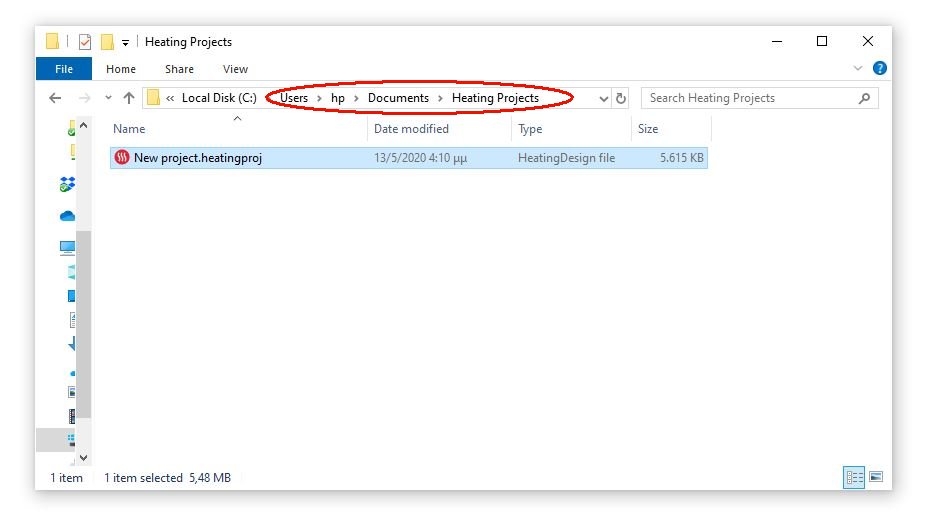Switch to Details view in status bar

pos(855,478)
